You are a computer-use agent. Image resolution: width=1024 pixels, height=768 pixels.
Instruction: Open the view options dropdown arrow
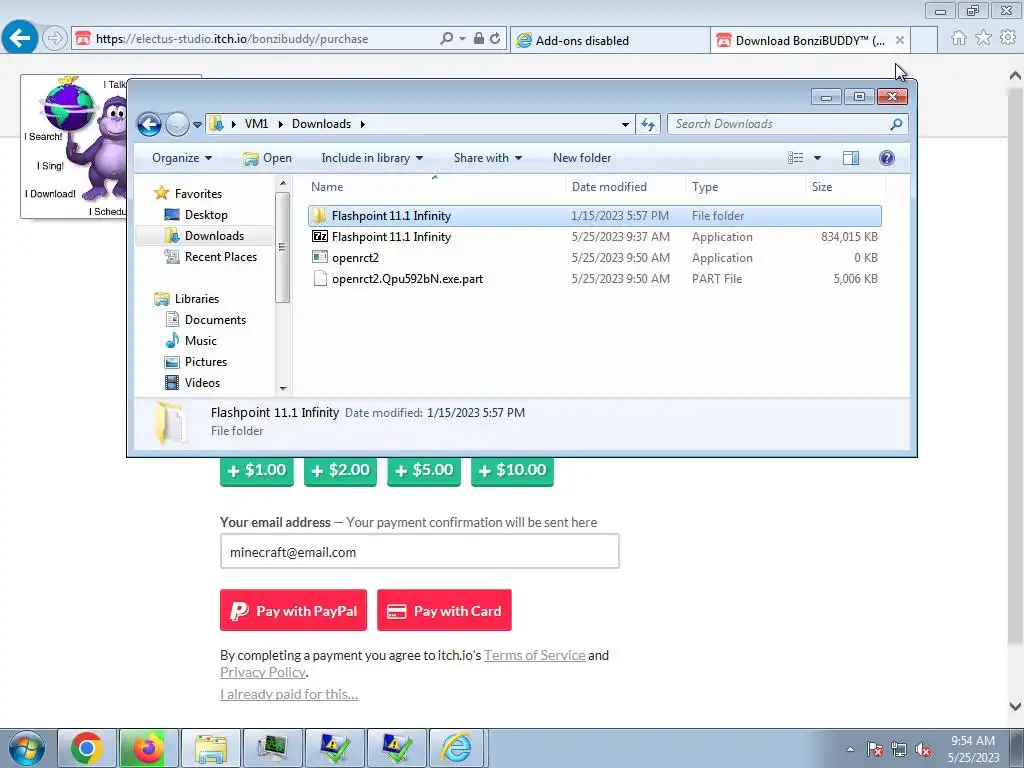[x=817, y=158]
